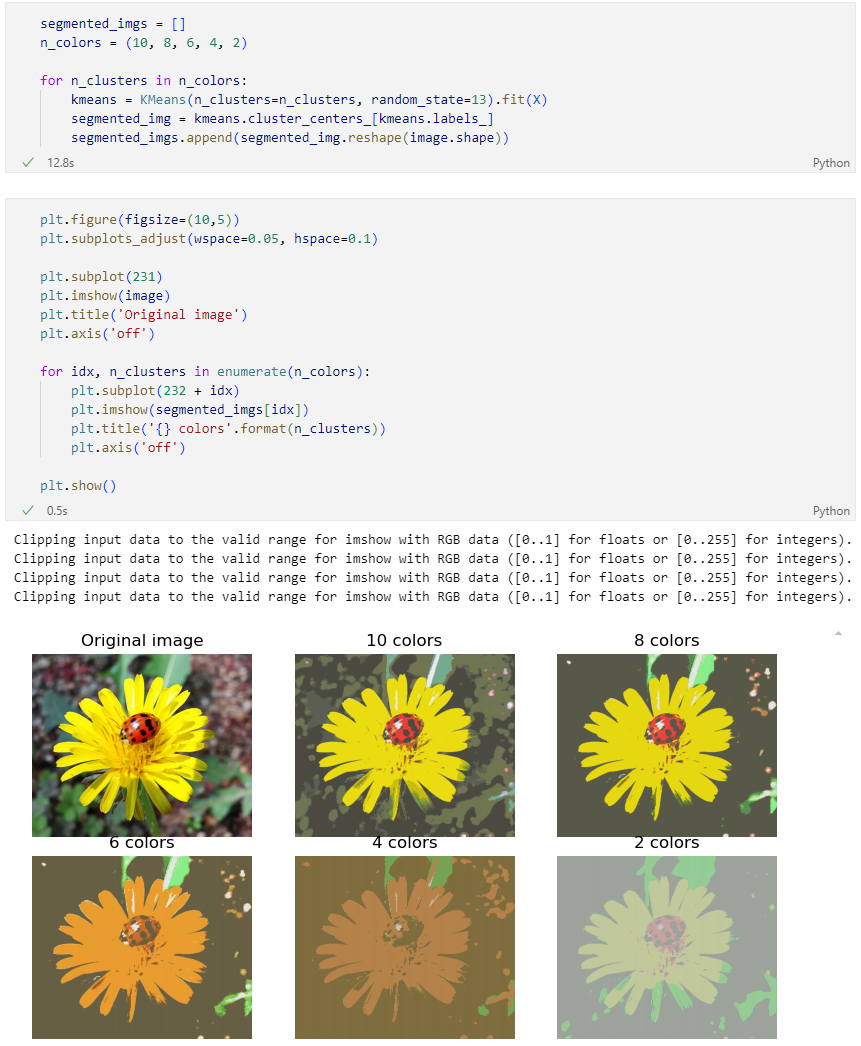Select the Python language label of first cell

(x=830, y=163)
